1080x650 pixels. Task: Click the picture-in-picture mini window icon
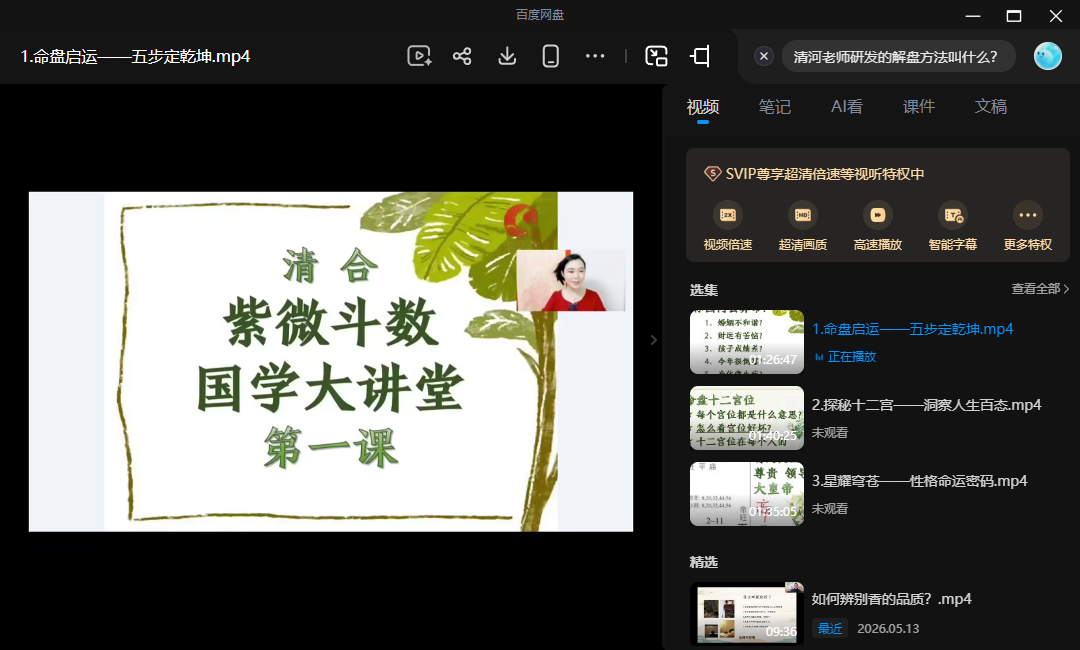[x=656, y=56]
